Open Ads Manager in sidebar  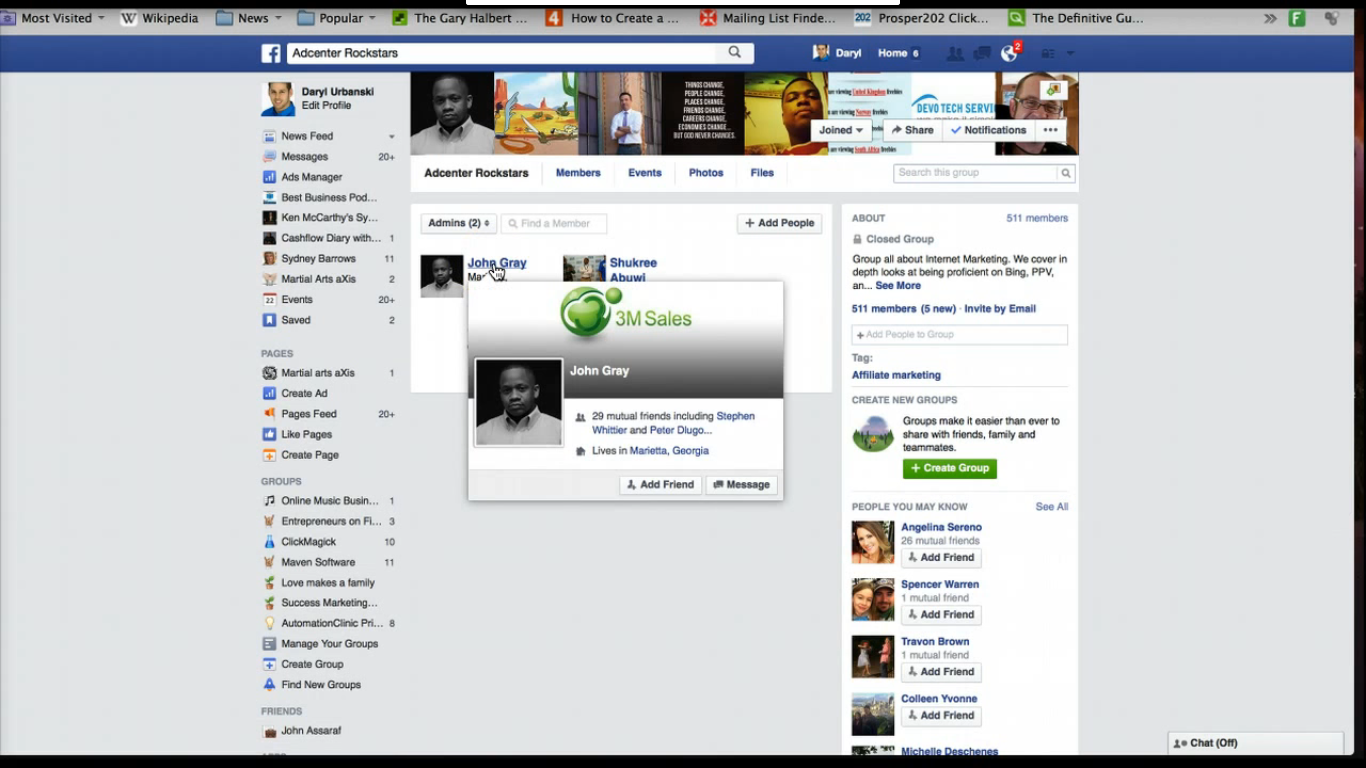pos(311,177)
